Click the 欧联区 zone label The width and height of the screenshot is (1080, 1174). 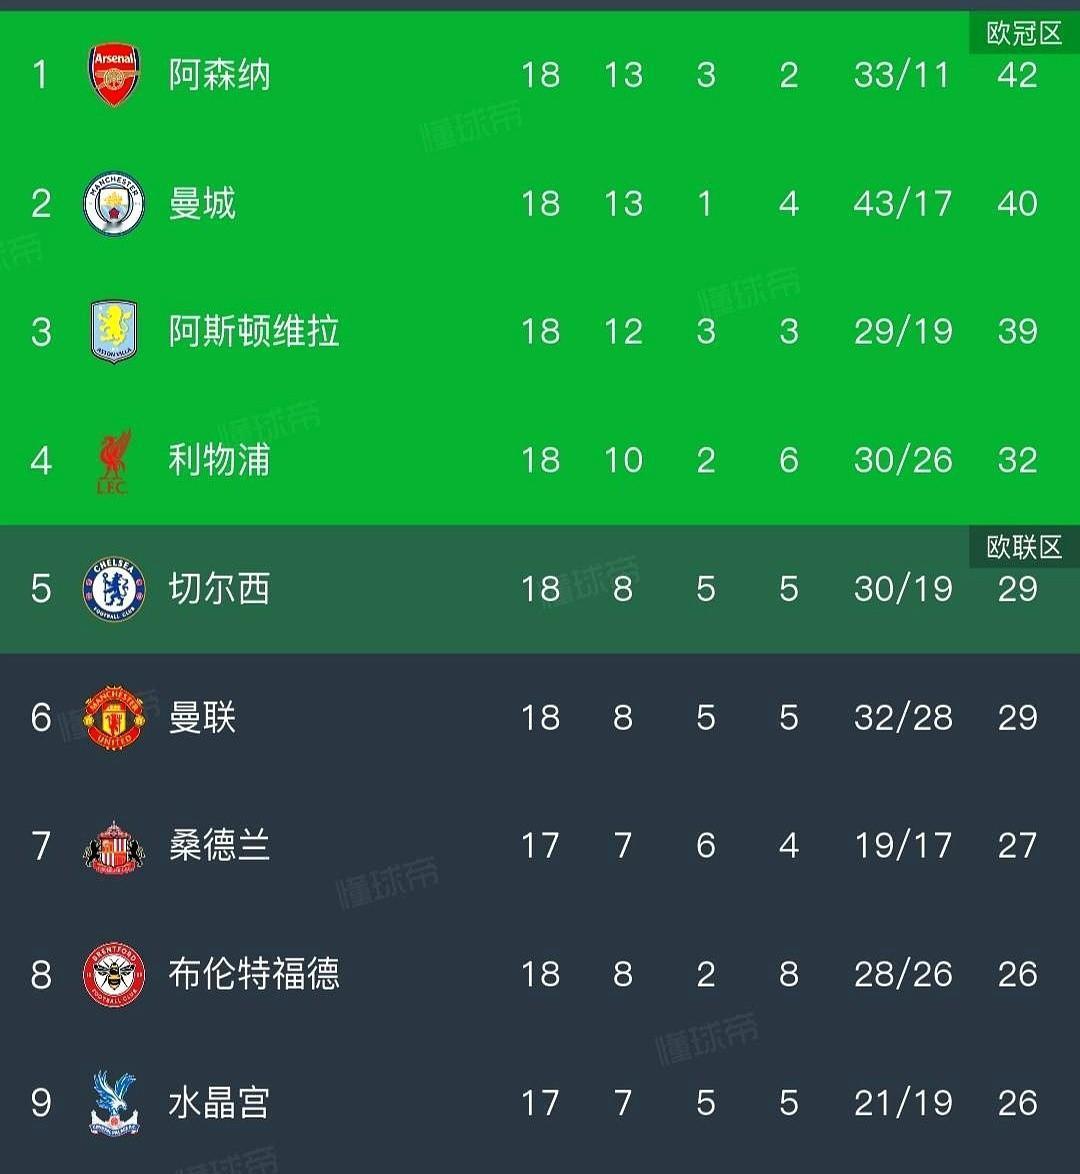click(1023, 547)
